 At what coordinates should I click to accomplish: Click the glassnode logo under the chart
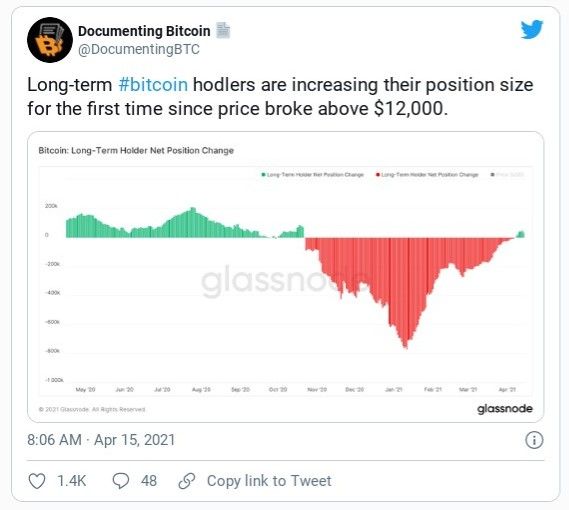[505, 409]
